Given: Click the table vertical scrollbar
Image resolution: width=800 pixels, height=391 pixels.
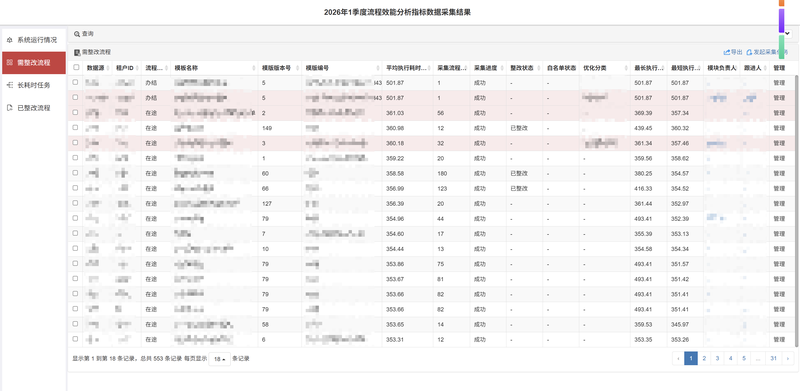Looking at the screenshot, I should (x=797, y=208).
